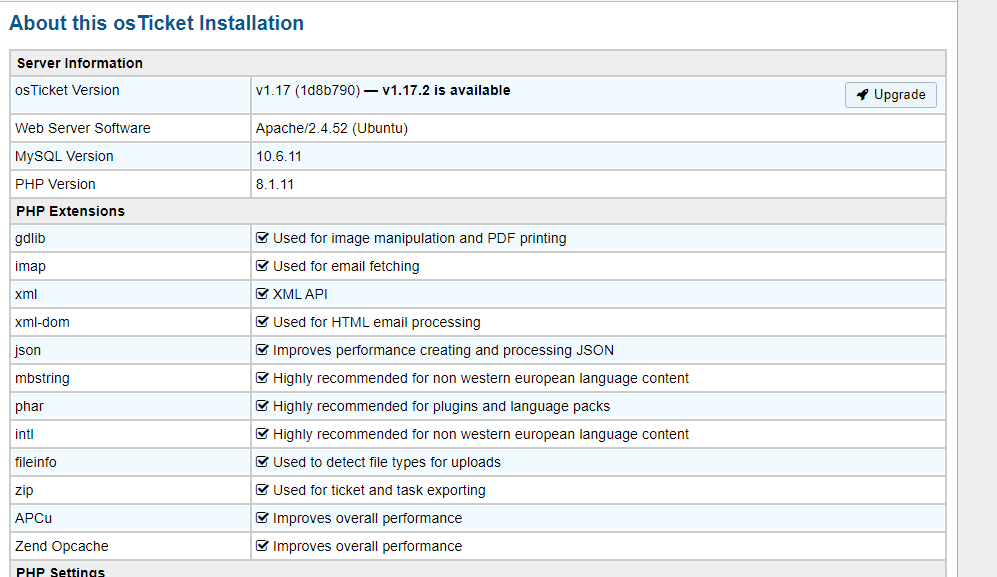Click the xml-dom extension check icon
The height and width of the screenshot is (577, 997).
click(x=263, y=322)
